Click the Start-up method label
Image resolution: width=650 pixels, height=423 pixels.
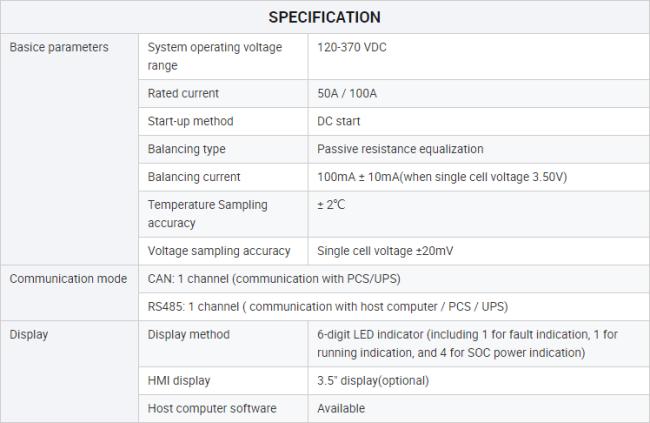tap(190, 121)
